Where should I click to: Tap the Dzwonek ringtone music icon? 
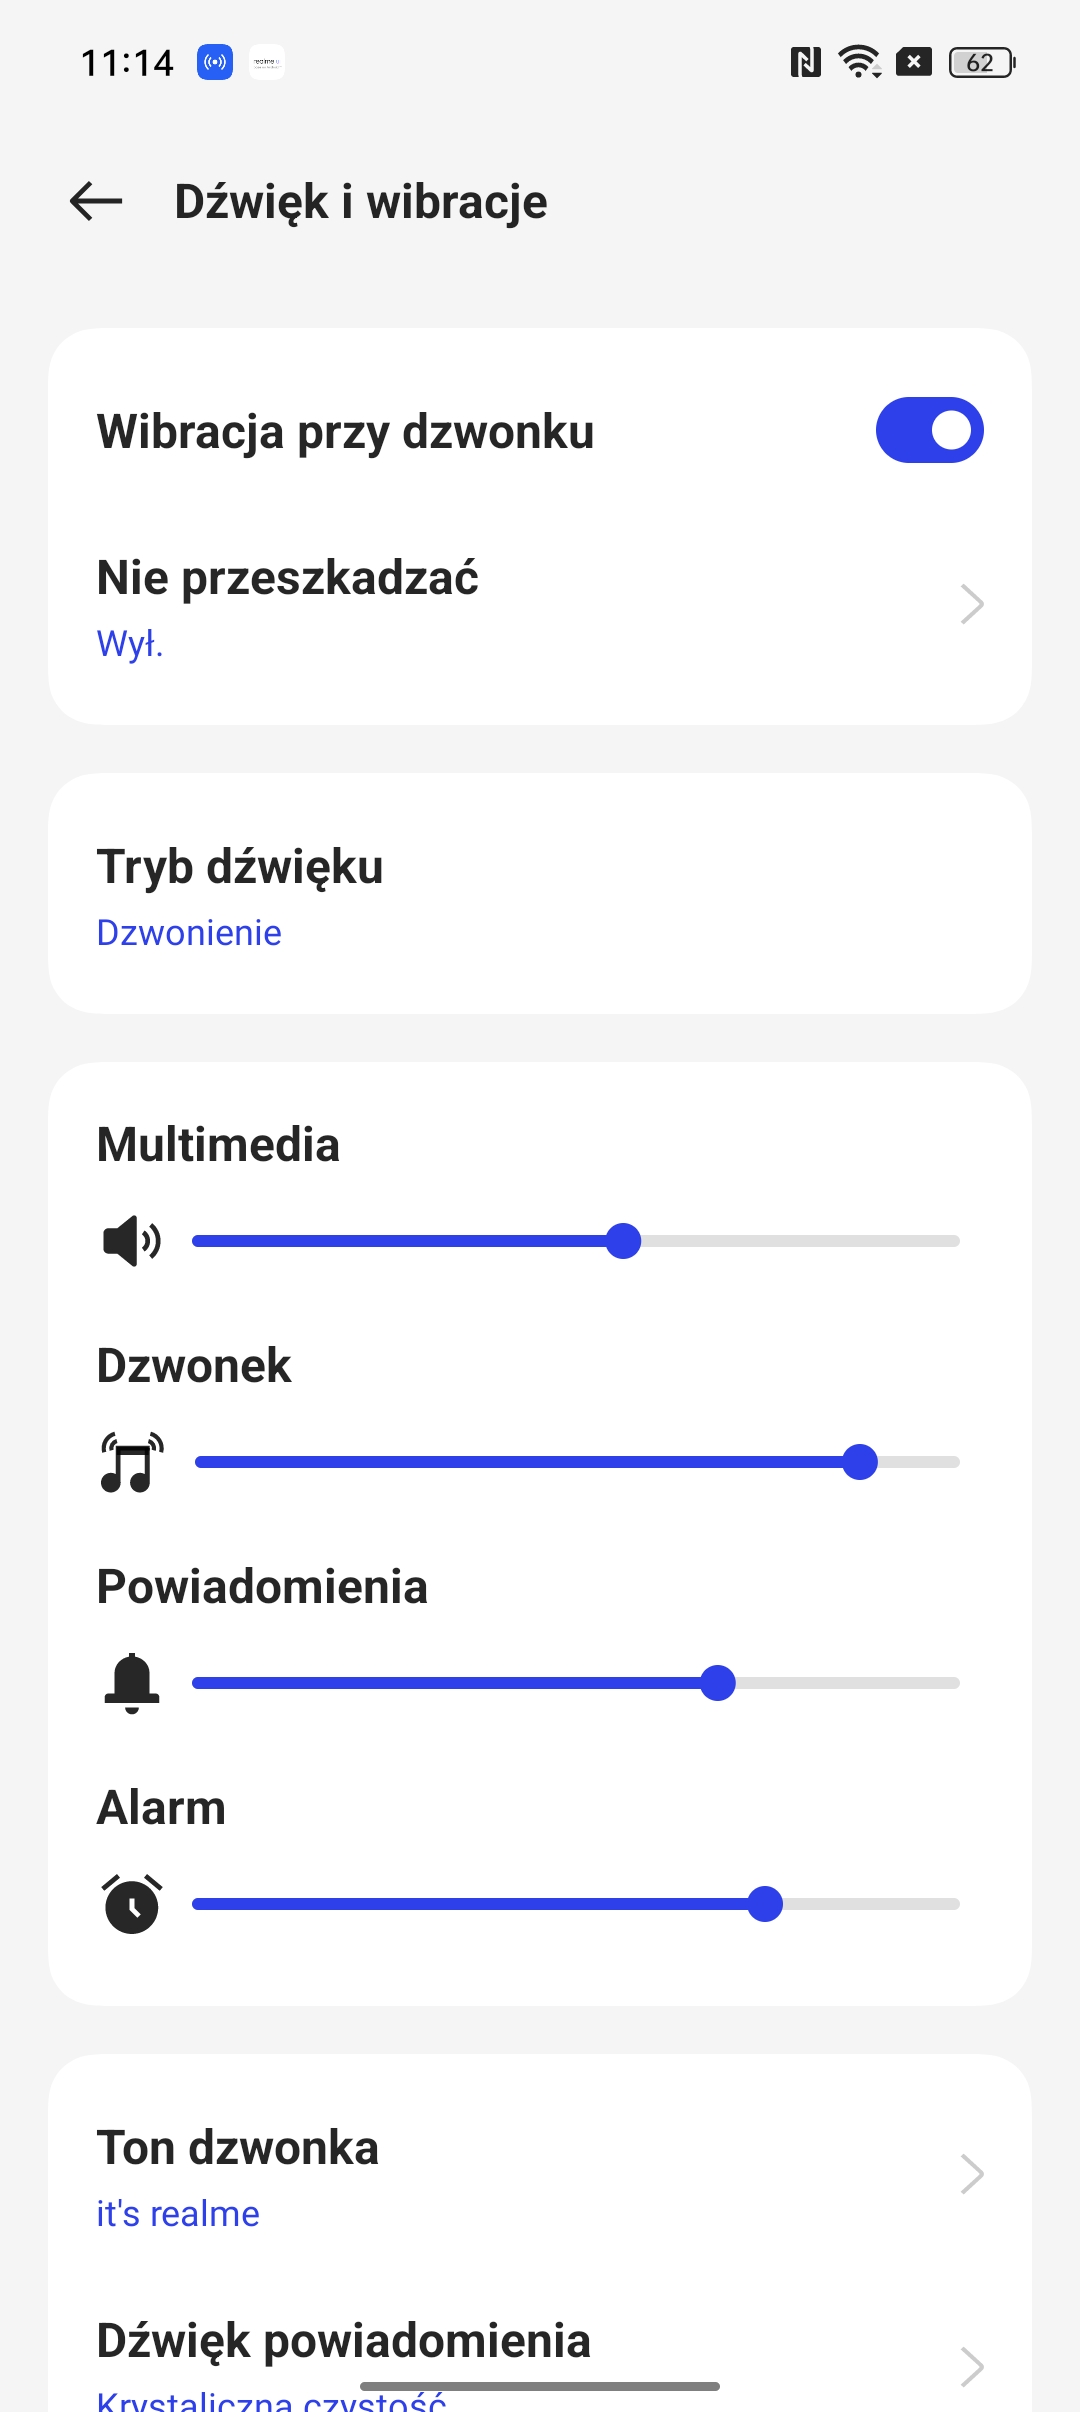[x=132, y=1462]
